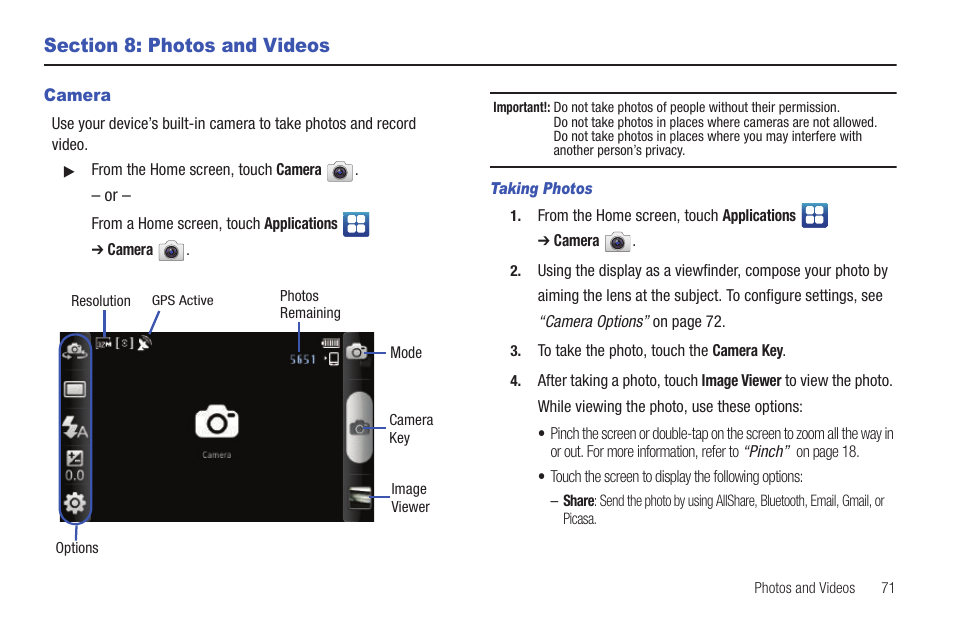Click the large white camera icon in viewfinder center

pyautogui.click(x=217, y=421)
